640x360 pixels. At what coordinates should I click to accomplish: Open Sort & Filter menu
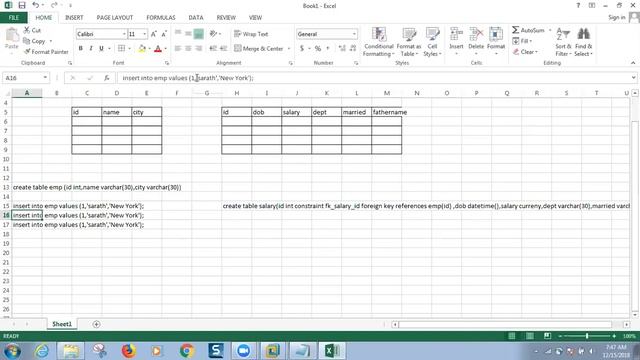click(563, 42)
